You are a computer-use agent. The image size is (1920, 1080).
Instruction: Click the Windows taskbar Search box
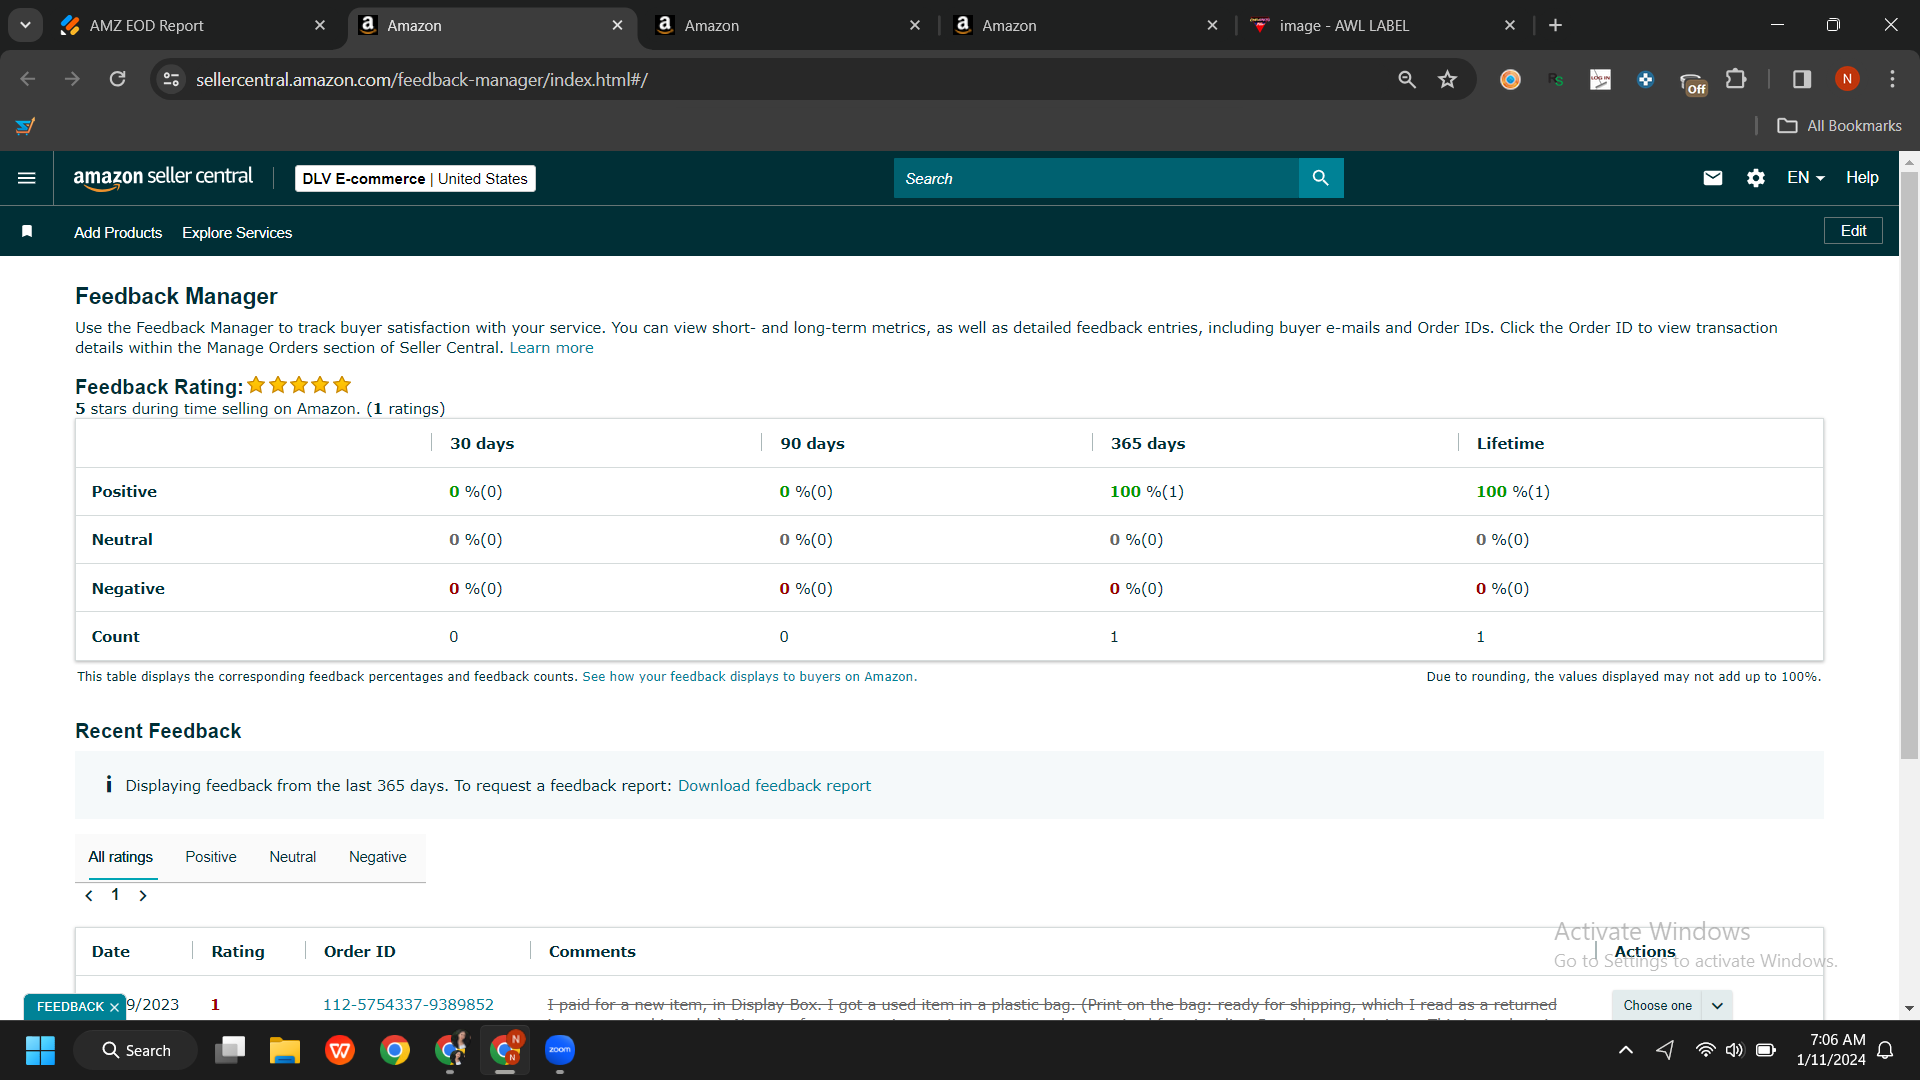coord(136,1050)
